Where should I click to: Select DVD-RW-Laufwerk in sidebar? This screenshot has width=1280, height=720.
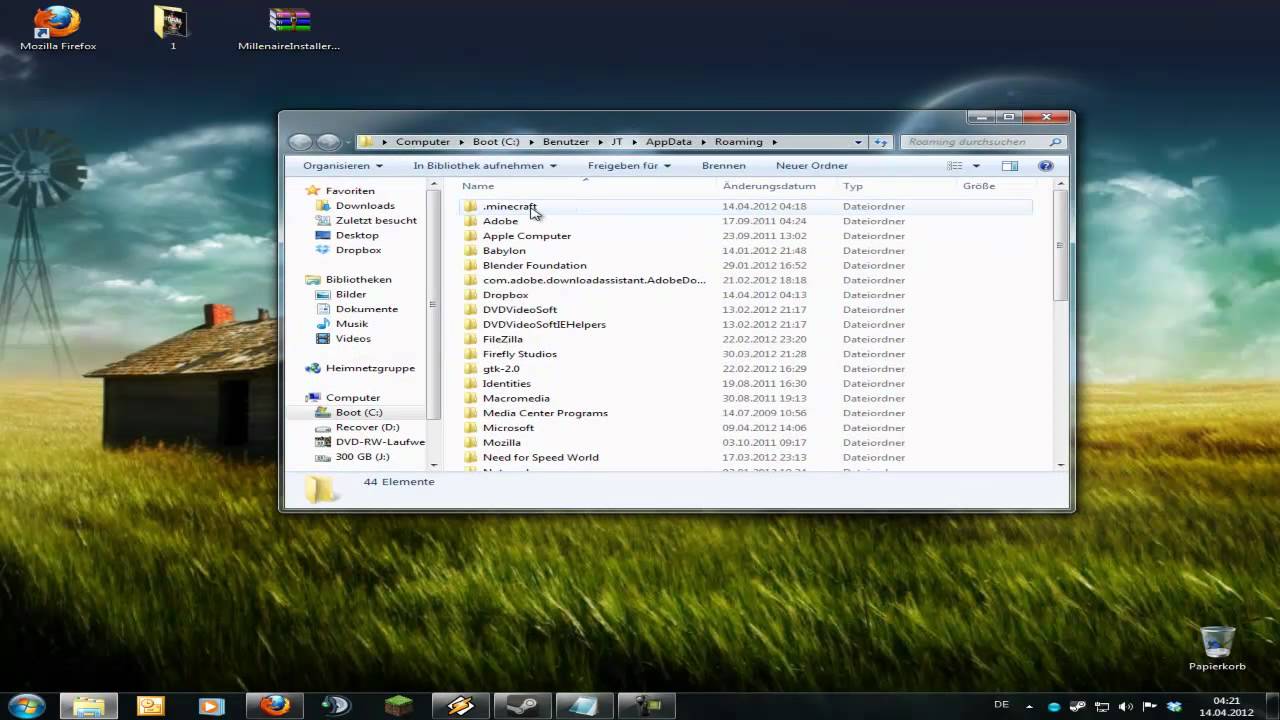(380, 442)
